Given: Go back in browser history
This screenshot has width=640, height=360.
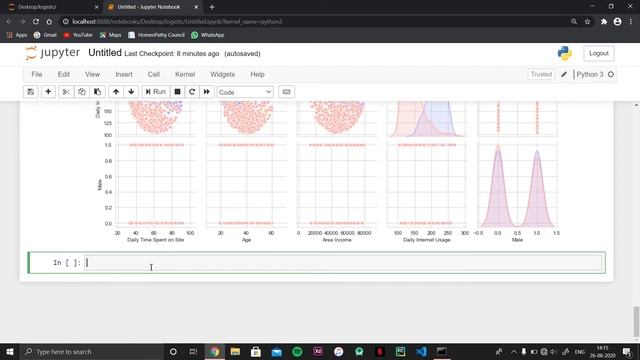Looking at the screenshot, I should [x=9, y=22].
